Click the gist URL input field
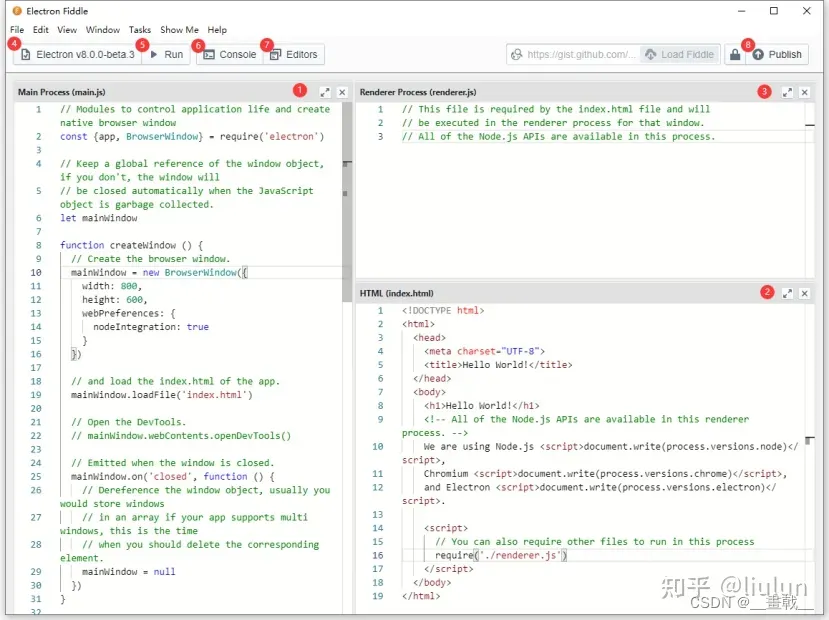829x620 pixels. click(x=582, y=54)
